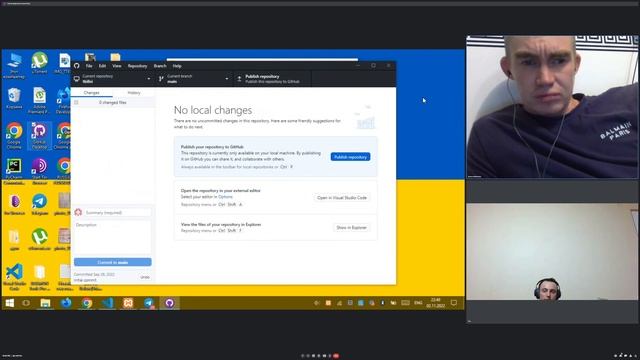Open VS Code from the taskbar
Viewport: 640px width, 360px height.
107,303
